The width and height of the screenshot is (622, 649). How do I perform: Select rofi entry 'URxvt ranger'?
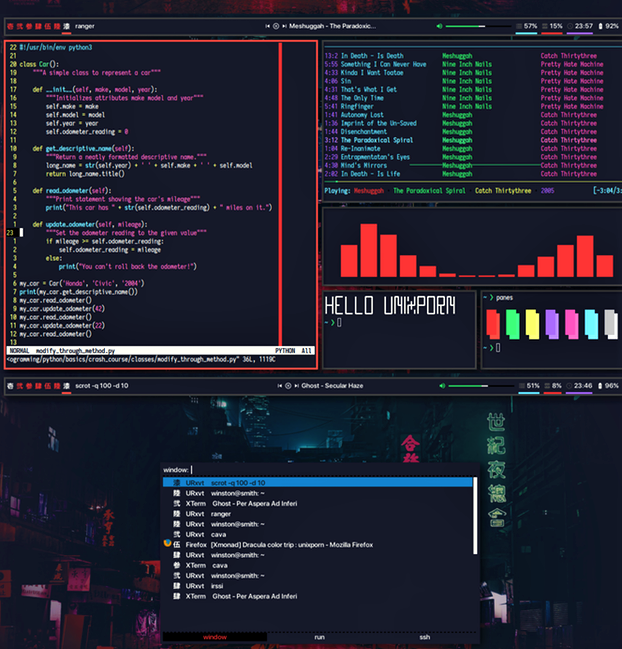point(317,514)
